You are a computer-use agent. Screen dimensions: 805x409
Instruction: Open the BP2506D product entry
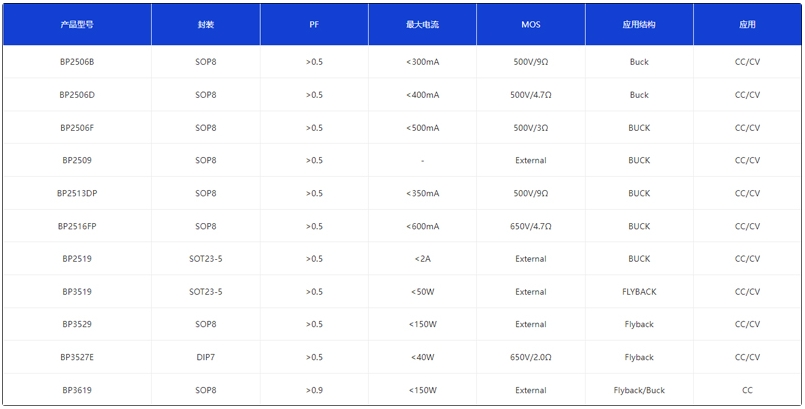point(77,95)
